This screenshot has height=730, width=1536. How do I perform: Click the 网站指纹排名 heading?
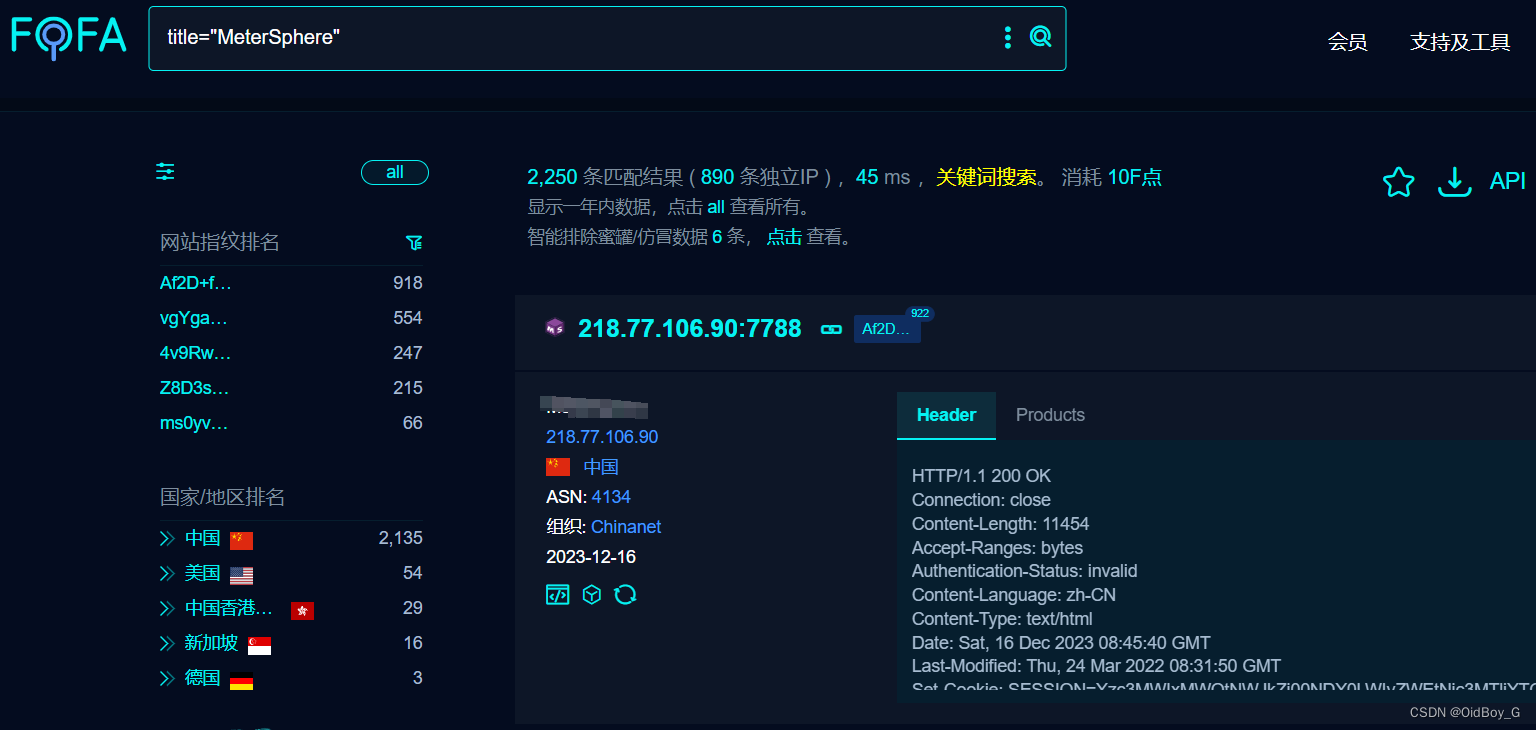click(220, 242)
